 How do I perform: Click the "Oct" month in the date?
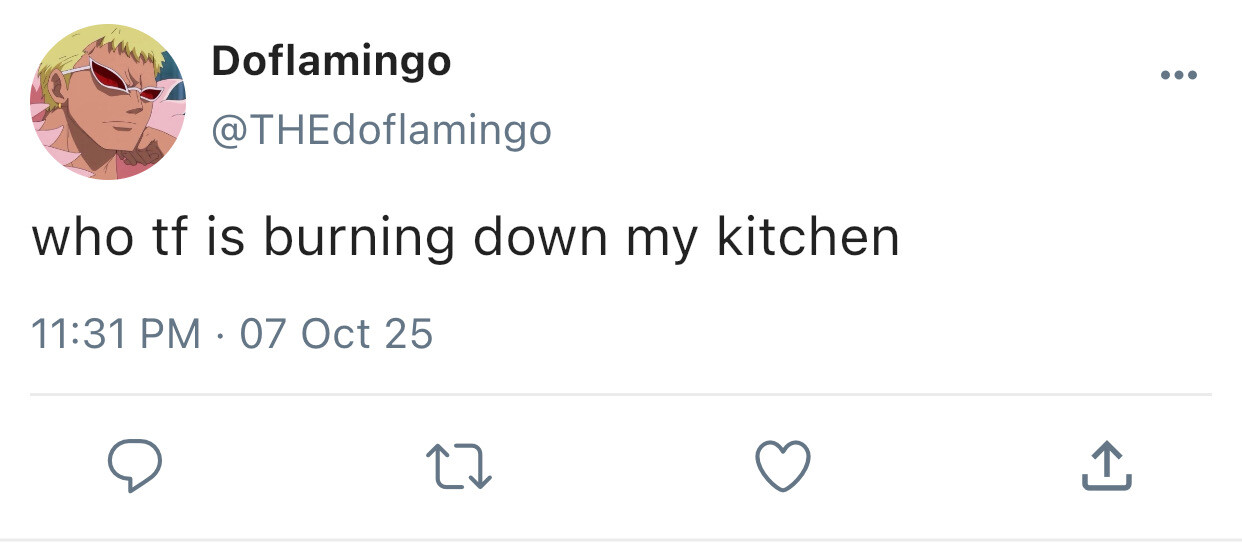(x=336, y=333)
